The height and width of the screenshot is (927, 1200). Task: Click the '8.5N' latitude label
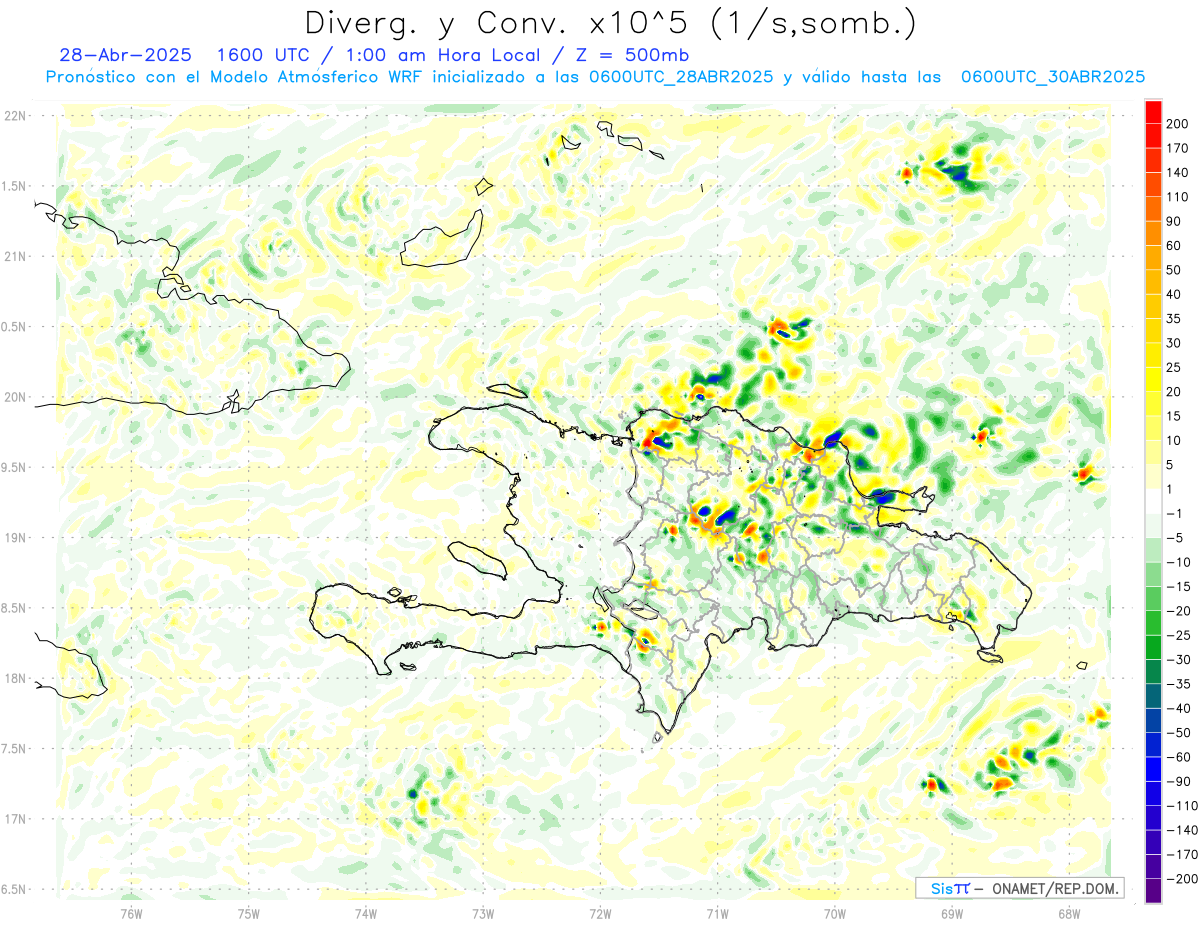click(x=15, y=608)
